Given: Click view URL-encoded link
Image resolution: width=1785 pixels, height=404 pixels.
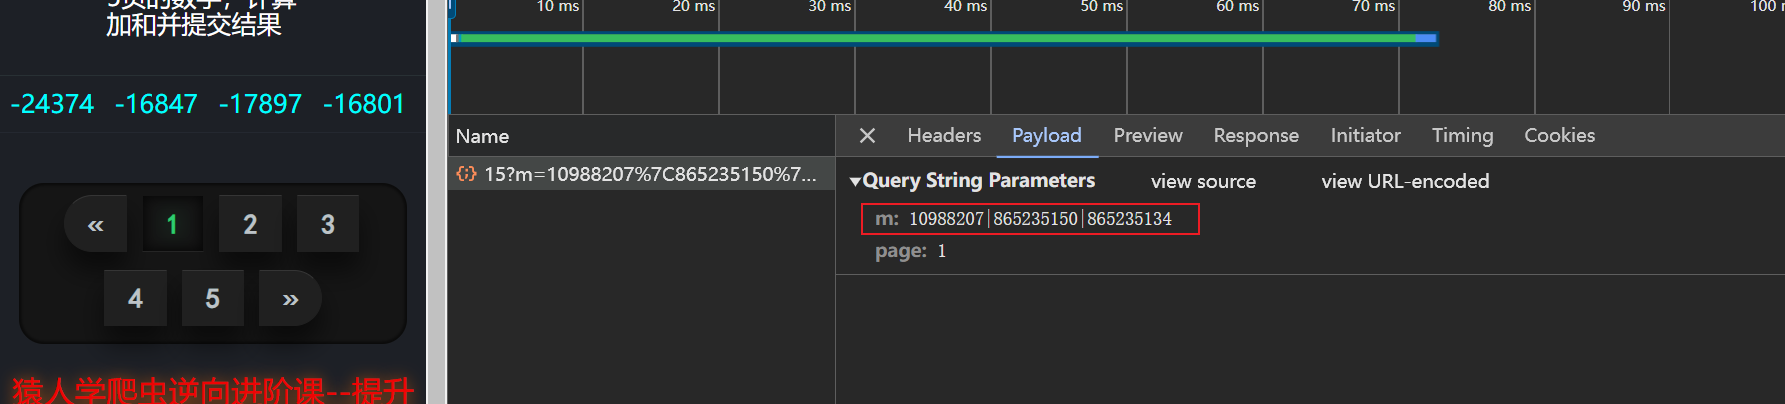Looking at the screenshot, I should coord(1405,182).
